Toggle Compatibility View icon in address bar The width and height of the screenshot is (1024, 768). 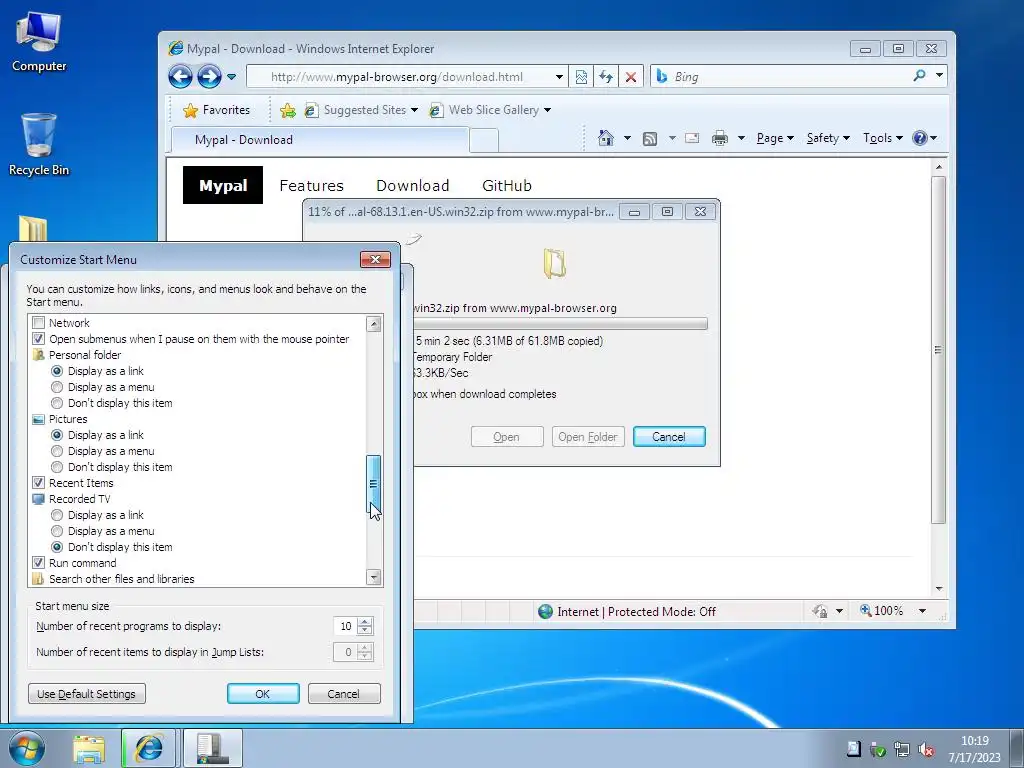pyautogui.click(x=581, y=77)
